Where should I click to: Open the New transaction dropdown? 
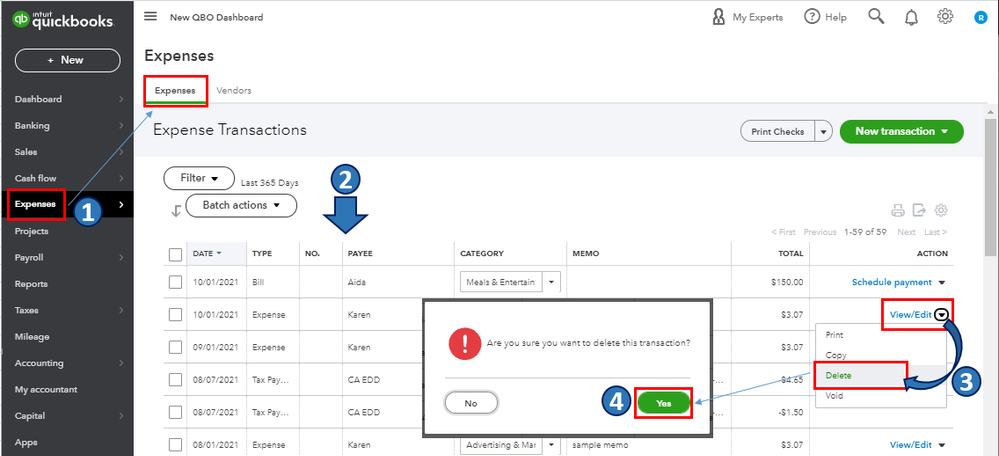pos(902,131)
